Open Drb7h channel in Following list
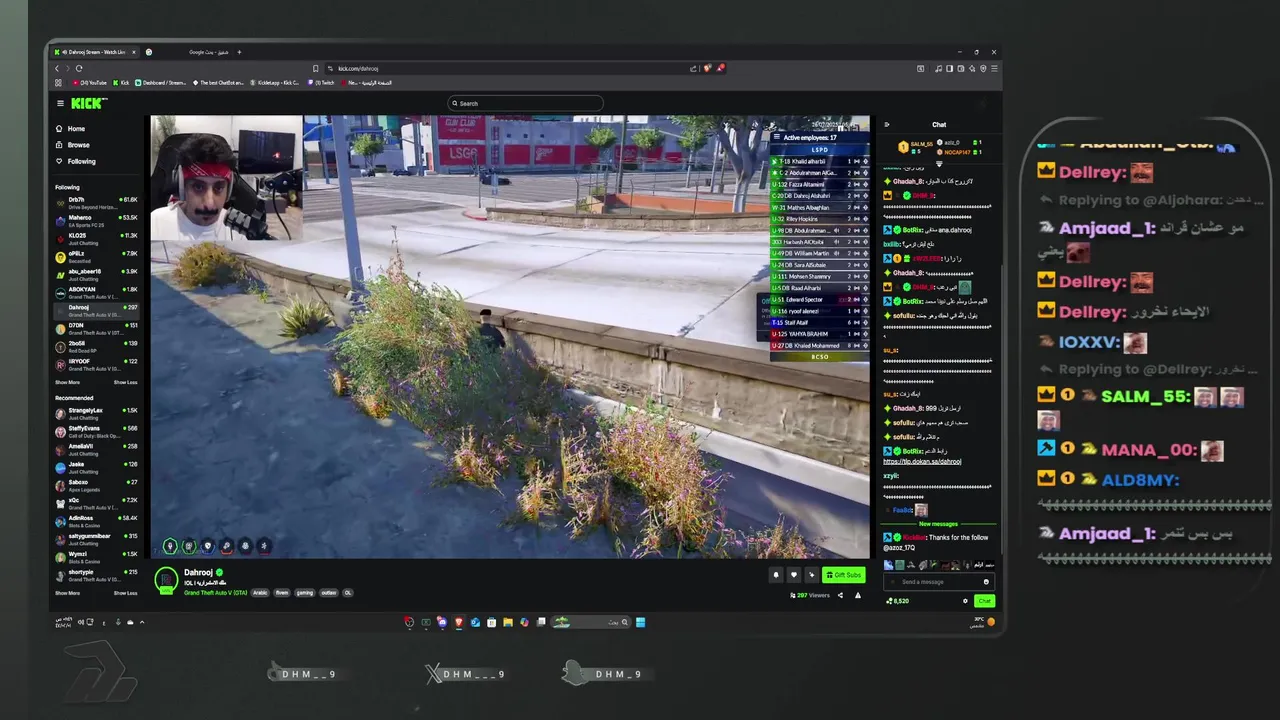1280x720 pixels. tap(96, 202)
